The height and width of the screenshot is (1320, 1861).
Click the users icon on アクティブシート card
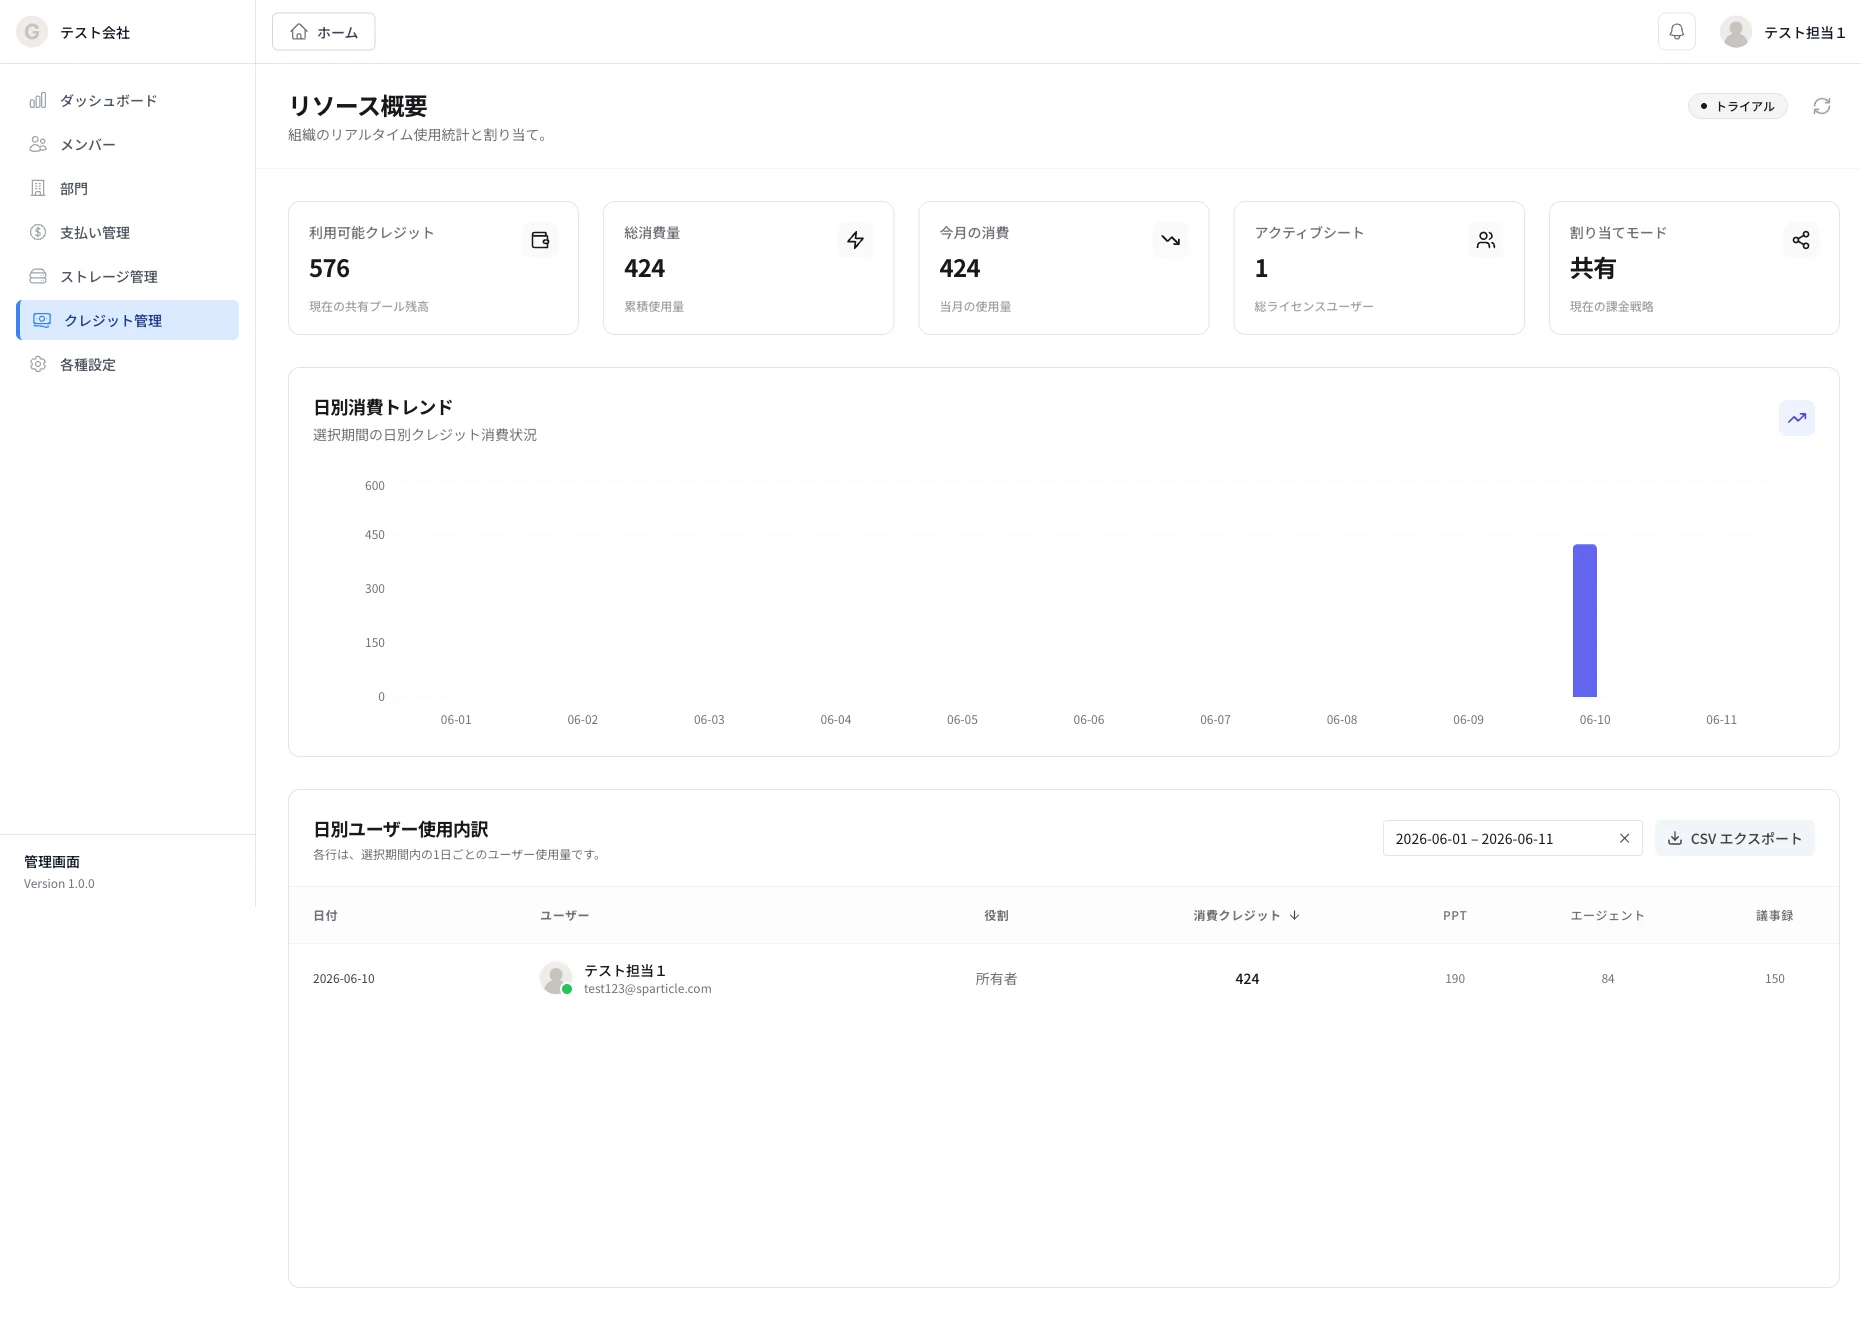coord(1486,240)
